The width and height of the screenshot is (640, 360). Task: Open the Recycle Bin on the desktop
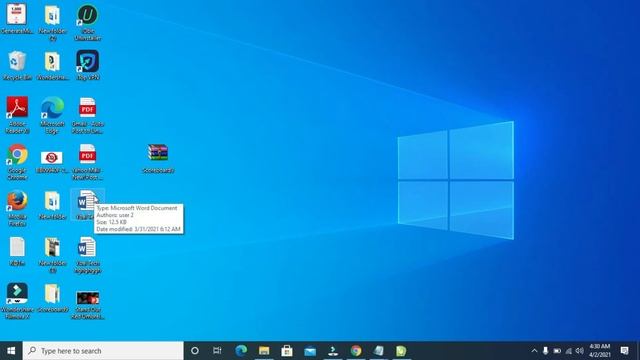17,62
